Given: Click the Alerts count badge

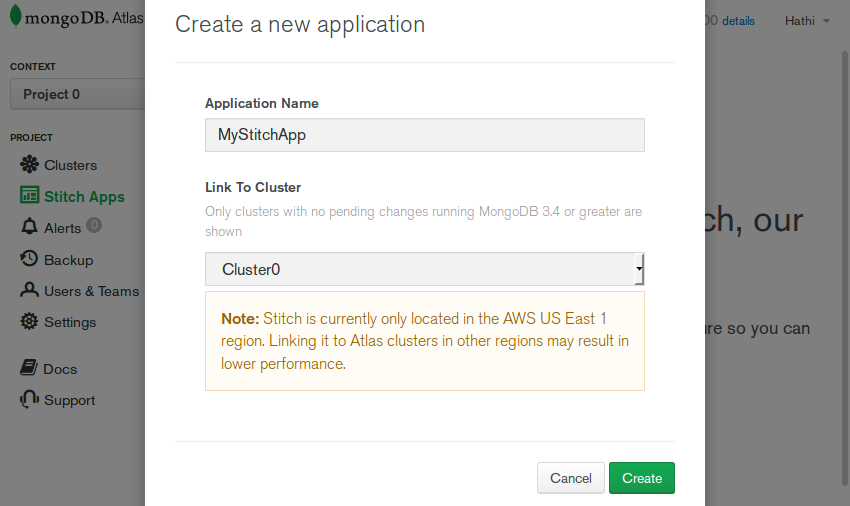Looking at the screenshot, I should click(x=94, y=226).
